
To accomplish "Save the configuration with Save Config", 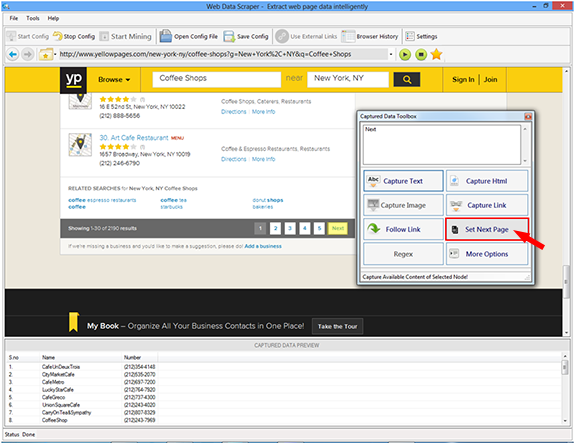I will pos(246,36).
